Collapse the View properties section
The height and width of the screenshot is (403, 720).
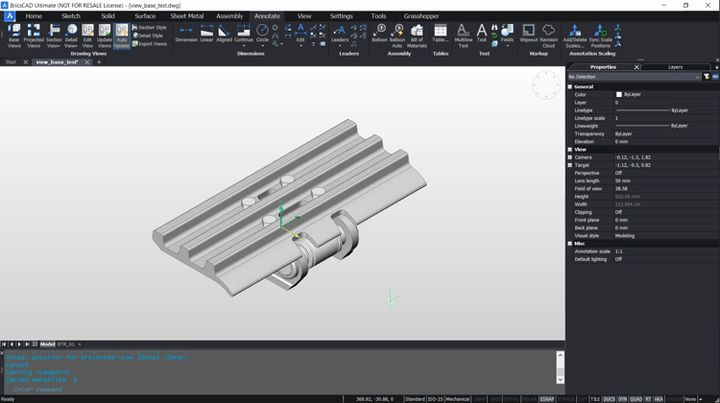(570, 150)
